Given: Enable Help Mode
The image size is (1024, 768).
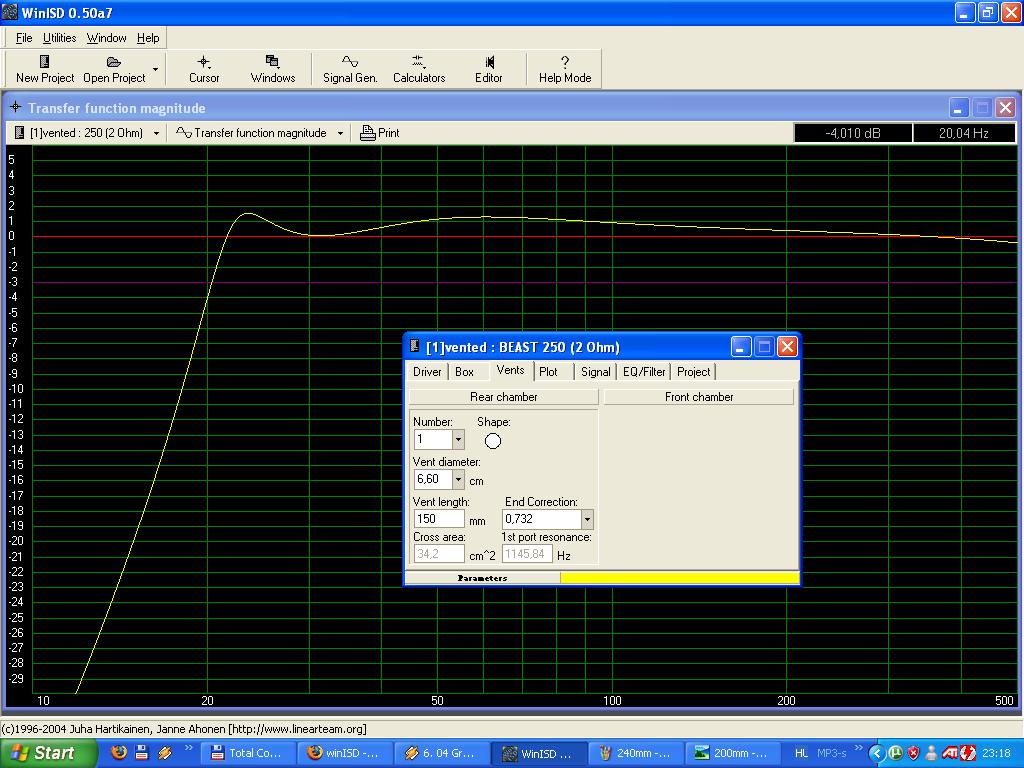Looking at the screenshot, I should [565, 69].
